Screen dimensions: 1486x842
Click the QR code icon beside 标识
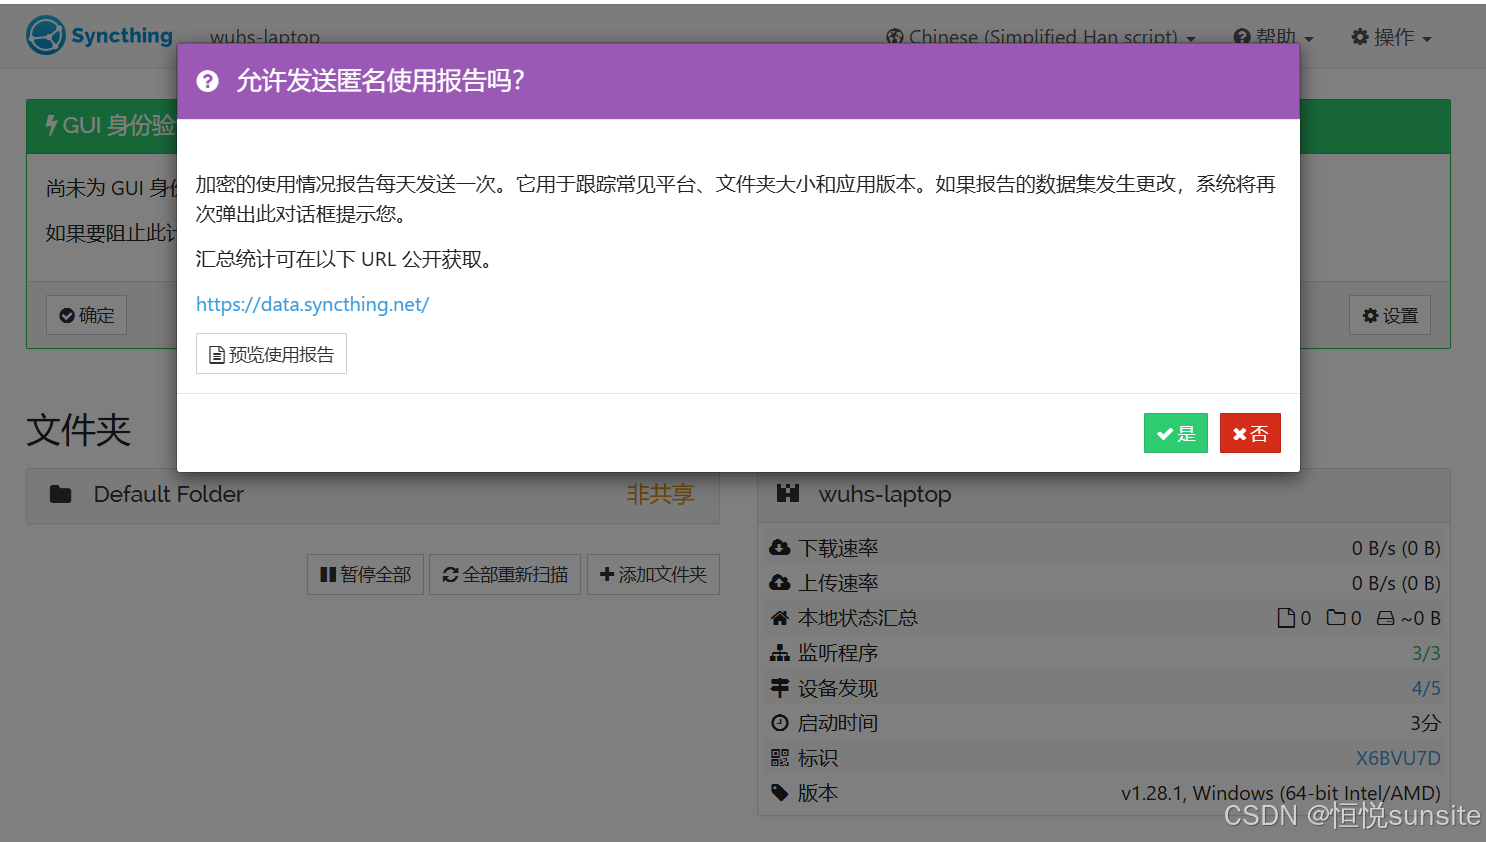(780, 758)
